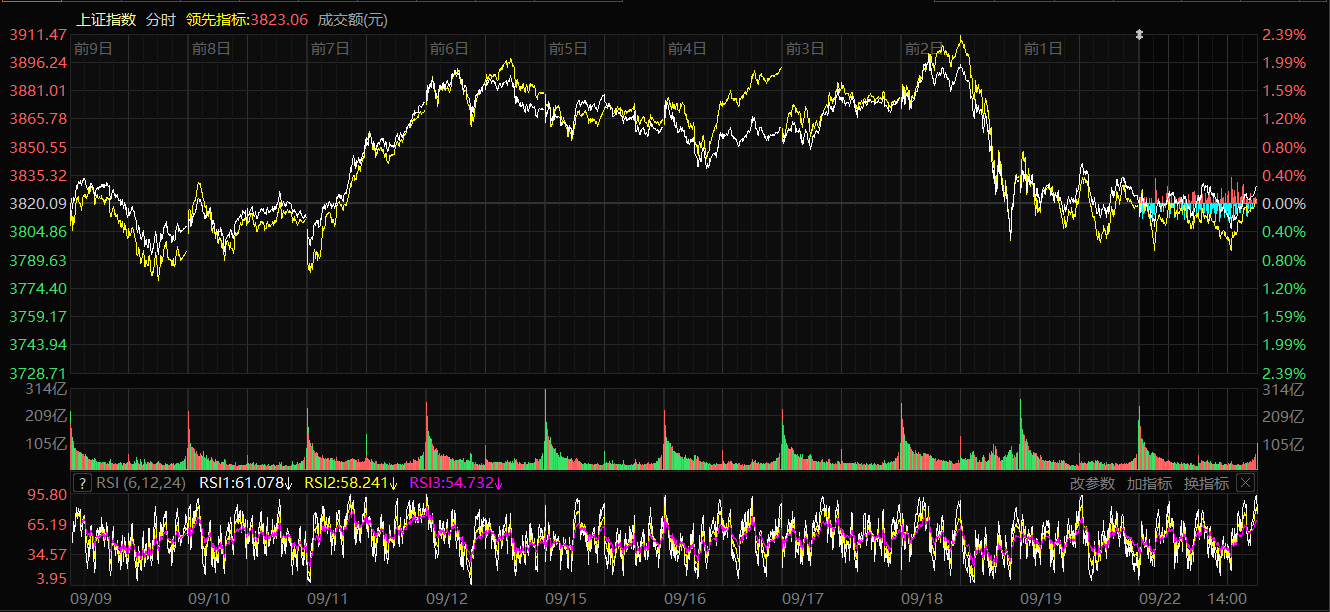Select the 分时 chart mode label
Viewport: 1330px width, 612px height.
[x=160, y=19]
